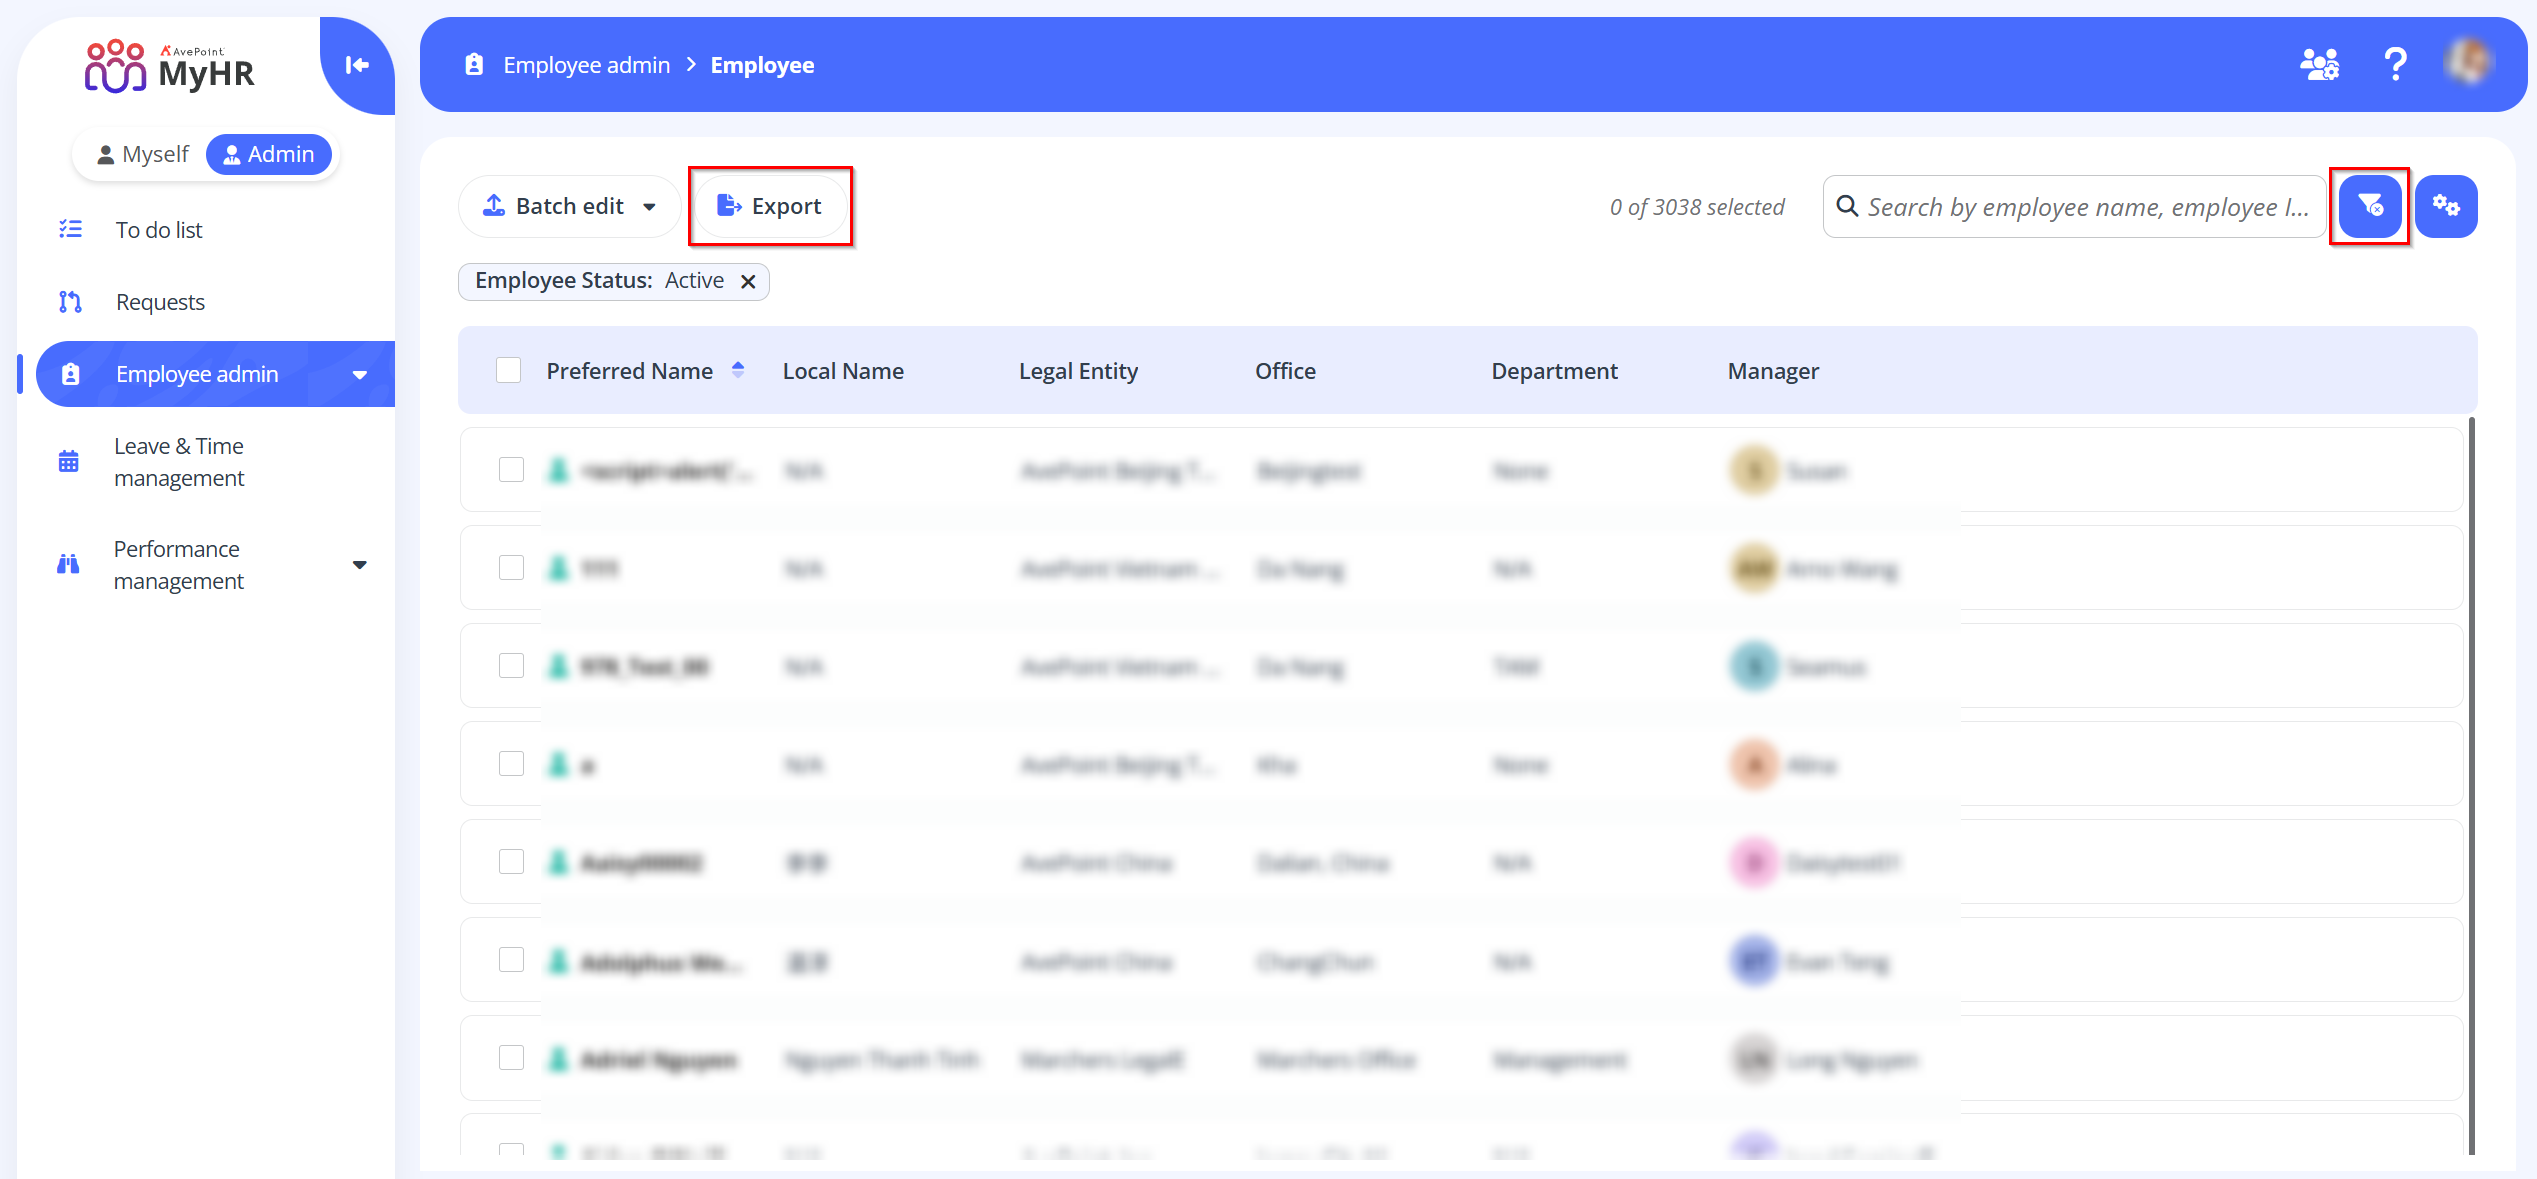Screen dimensions: 2537x1179
Task: Click the Manager column header
Action: tap(1773, 371)
